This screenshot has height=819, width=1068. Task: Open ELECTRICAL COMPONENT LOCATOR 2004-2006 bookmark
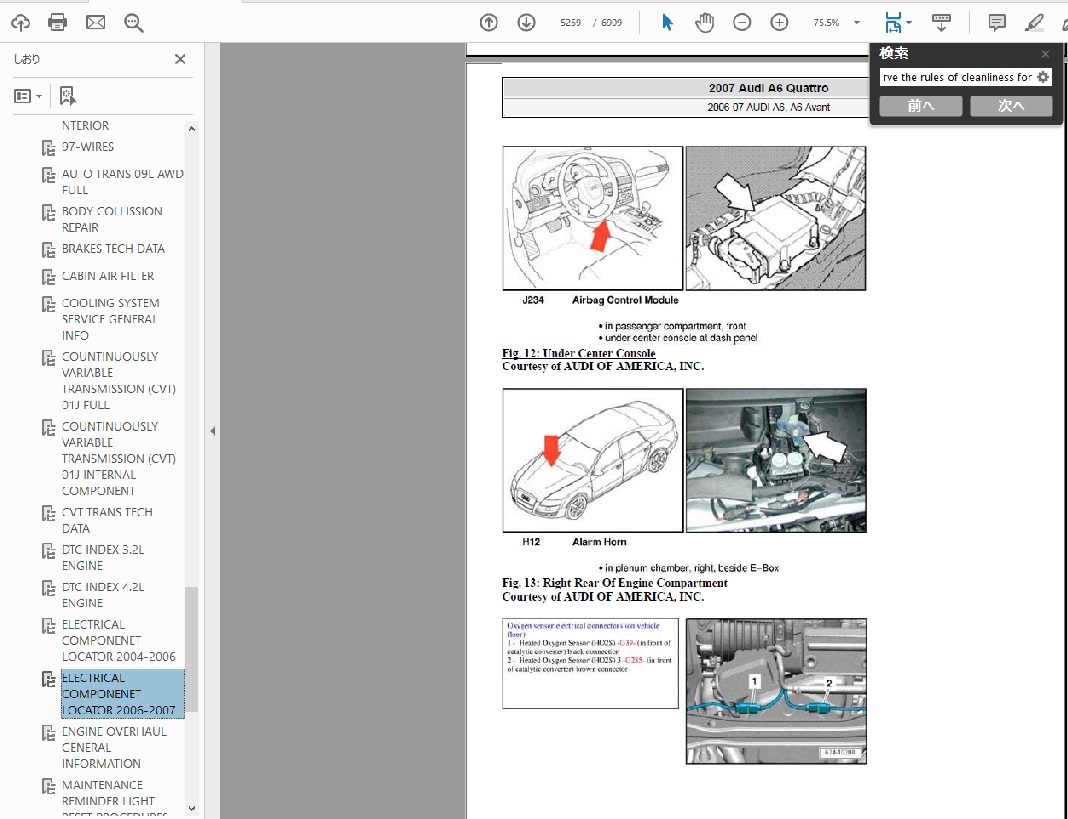click(119, 640)
